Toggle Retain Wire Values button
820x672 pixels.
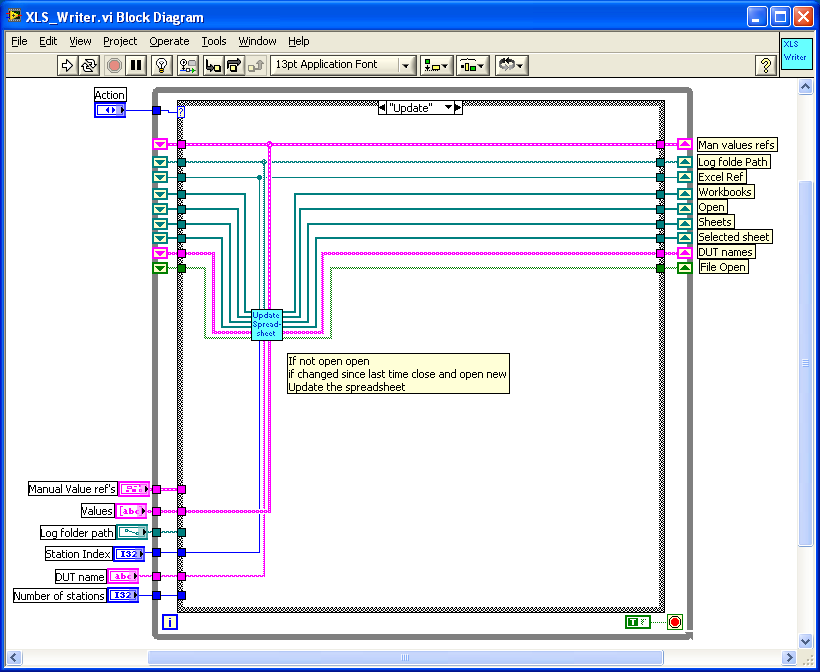(x=187, y=65)
